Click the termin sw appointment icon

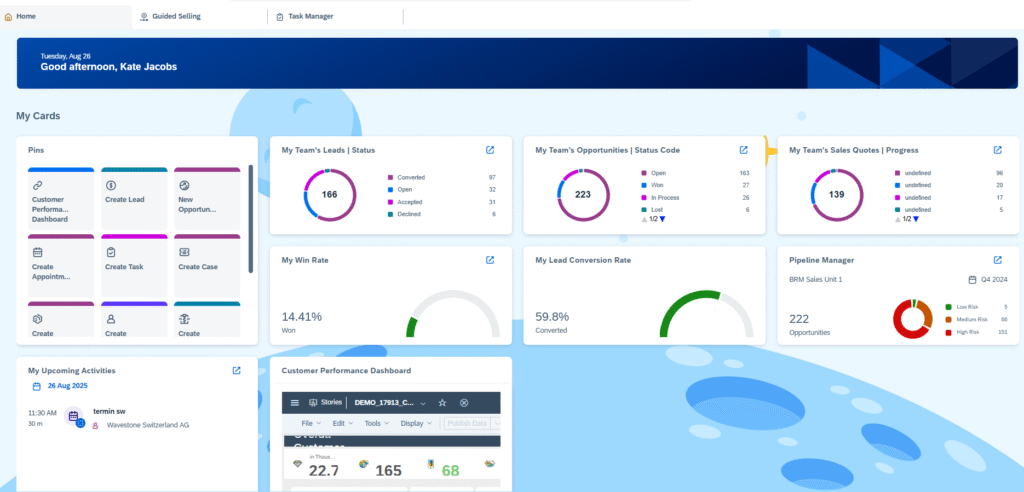pyautogui.click(x=74, y=417)
